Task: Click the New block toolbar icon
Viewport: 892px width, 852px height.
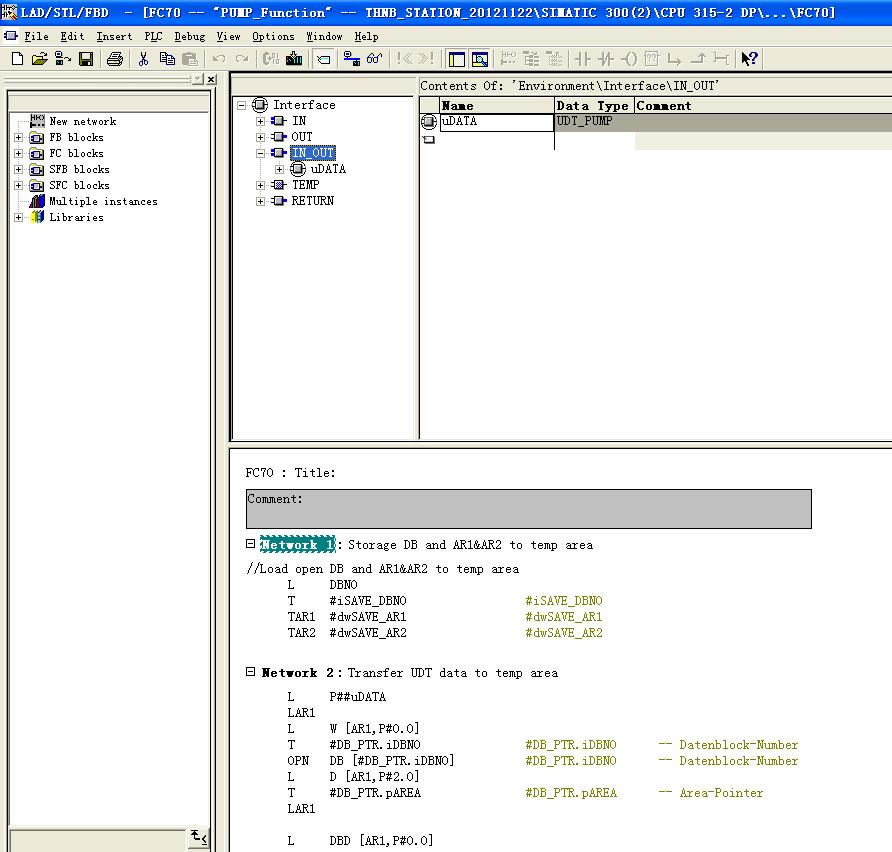Action: coord(17,59)
